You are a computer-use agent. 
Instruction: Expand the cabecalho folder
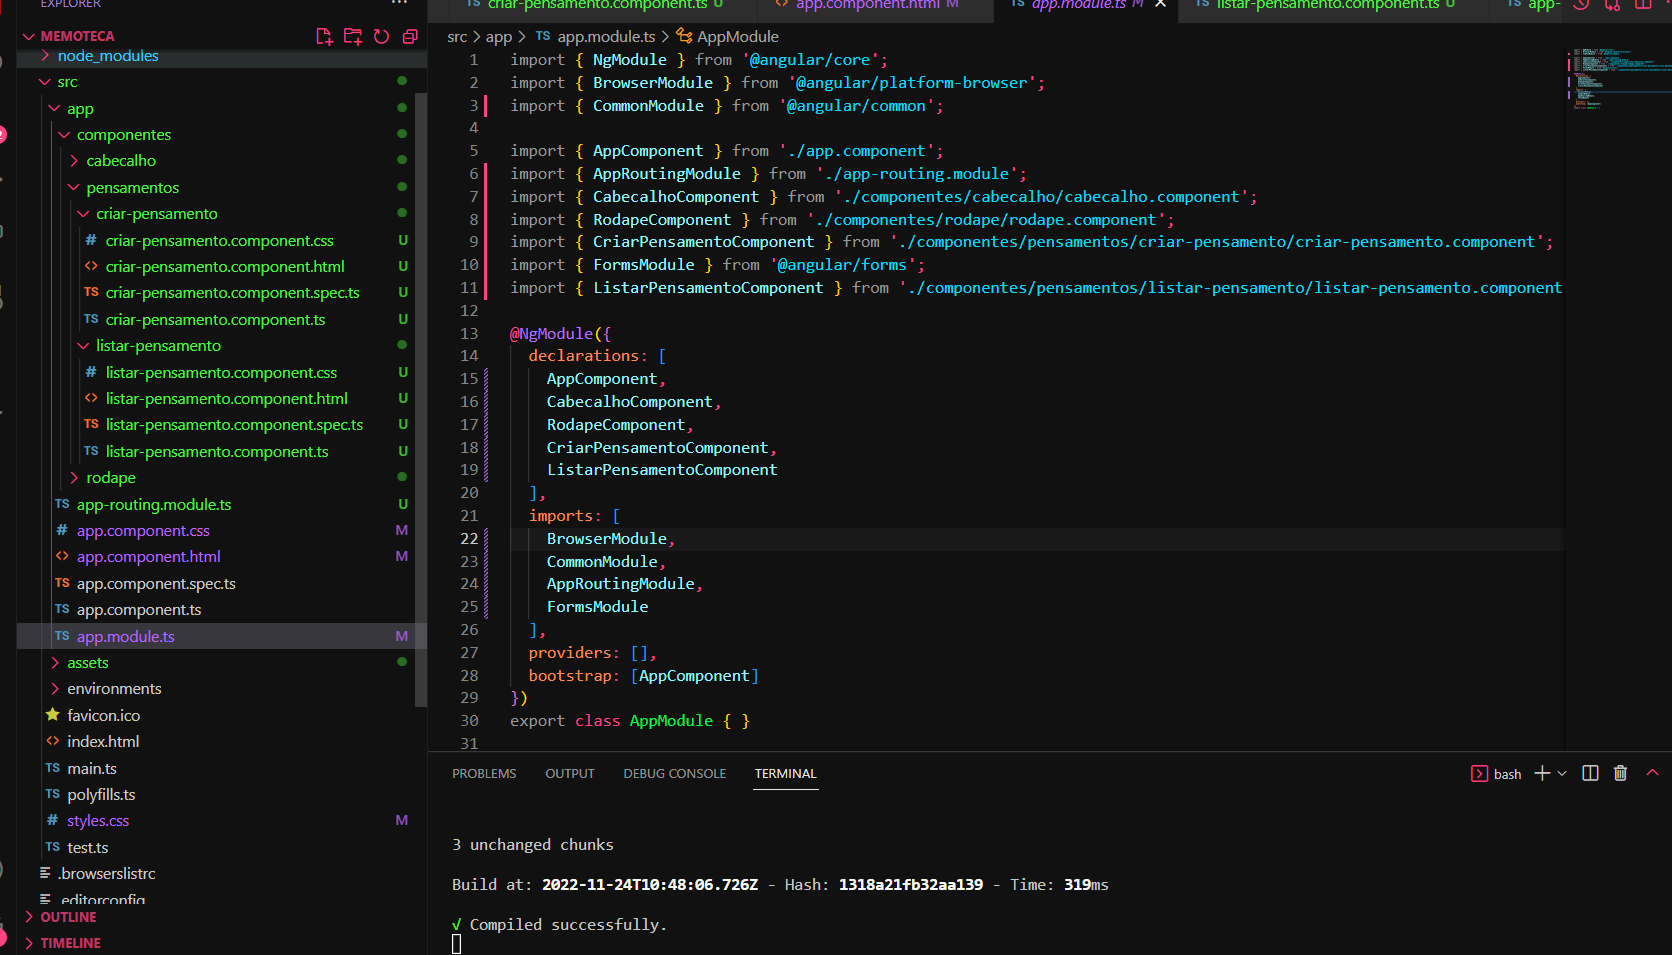point(121,160)
